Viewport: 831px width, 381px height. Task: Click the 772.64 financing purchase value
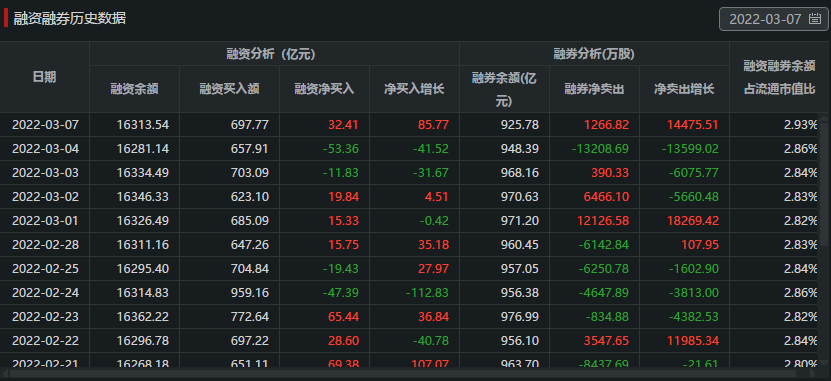250,317
